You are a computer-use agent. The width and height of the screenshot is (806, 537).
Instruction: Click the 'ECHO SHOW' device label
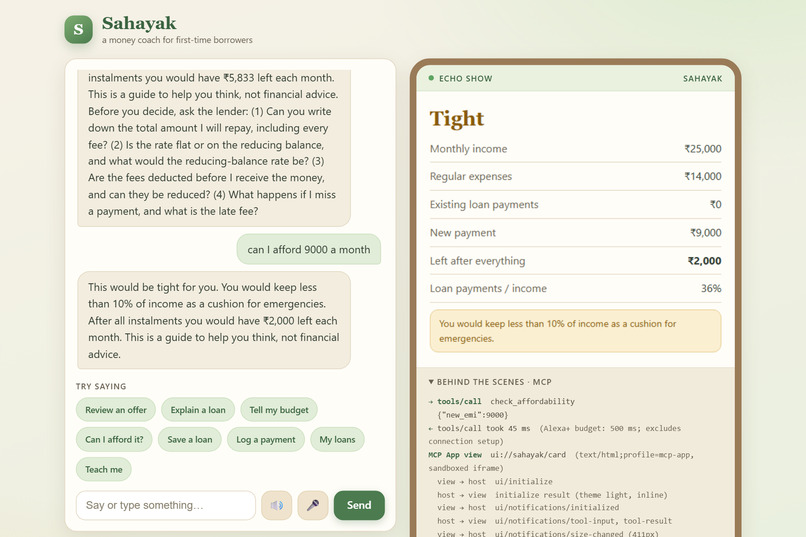click(x=466, y=79)
